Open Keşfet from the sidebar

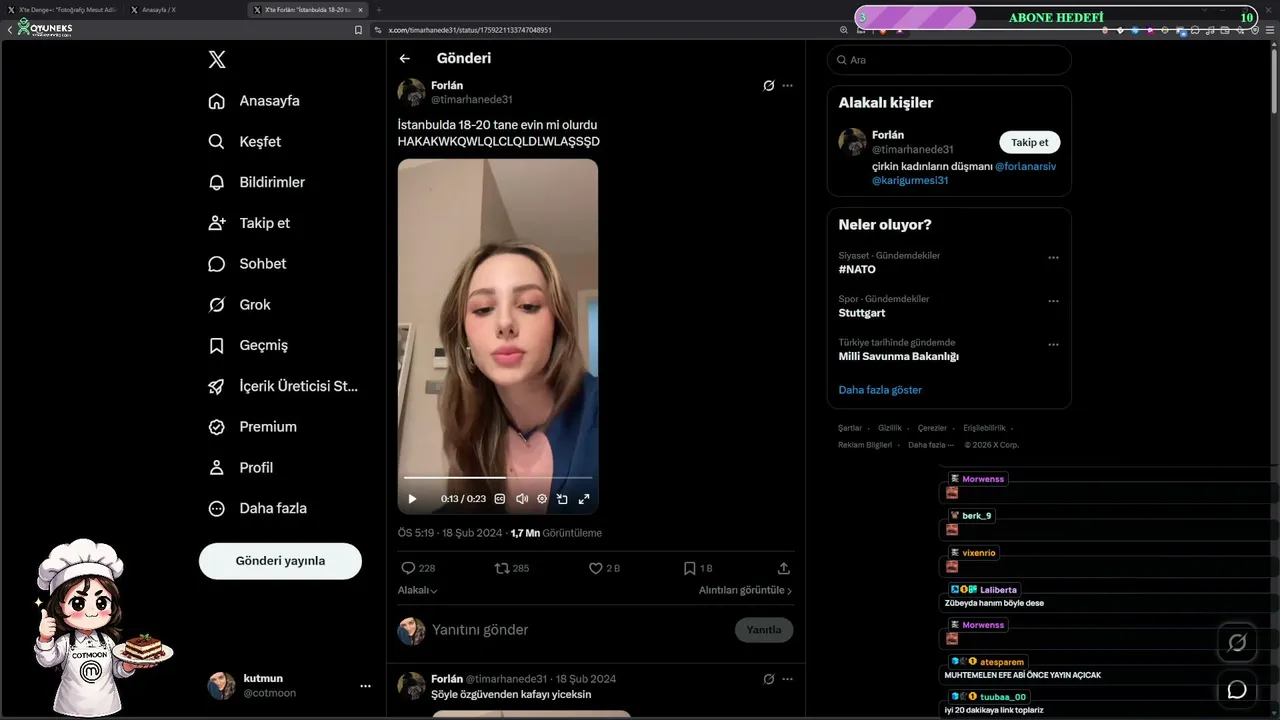coord(244,142)
